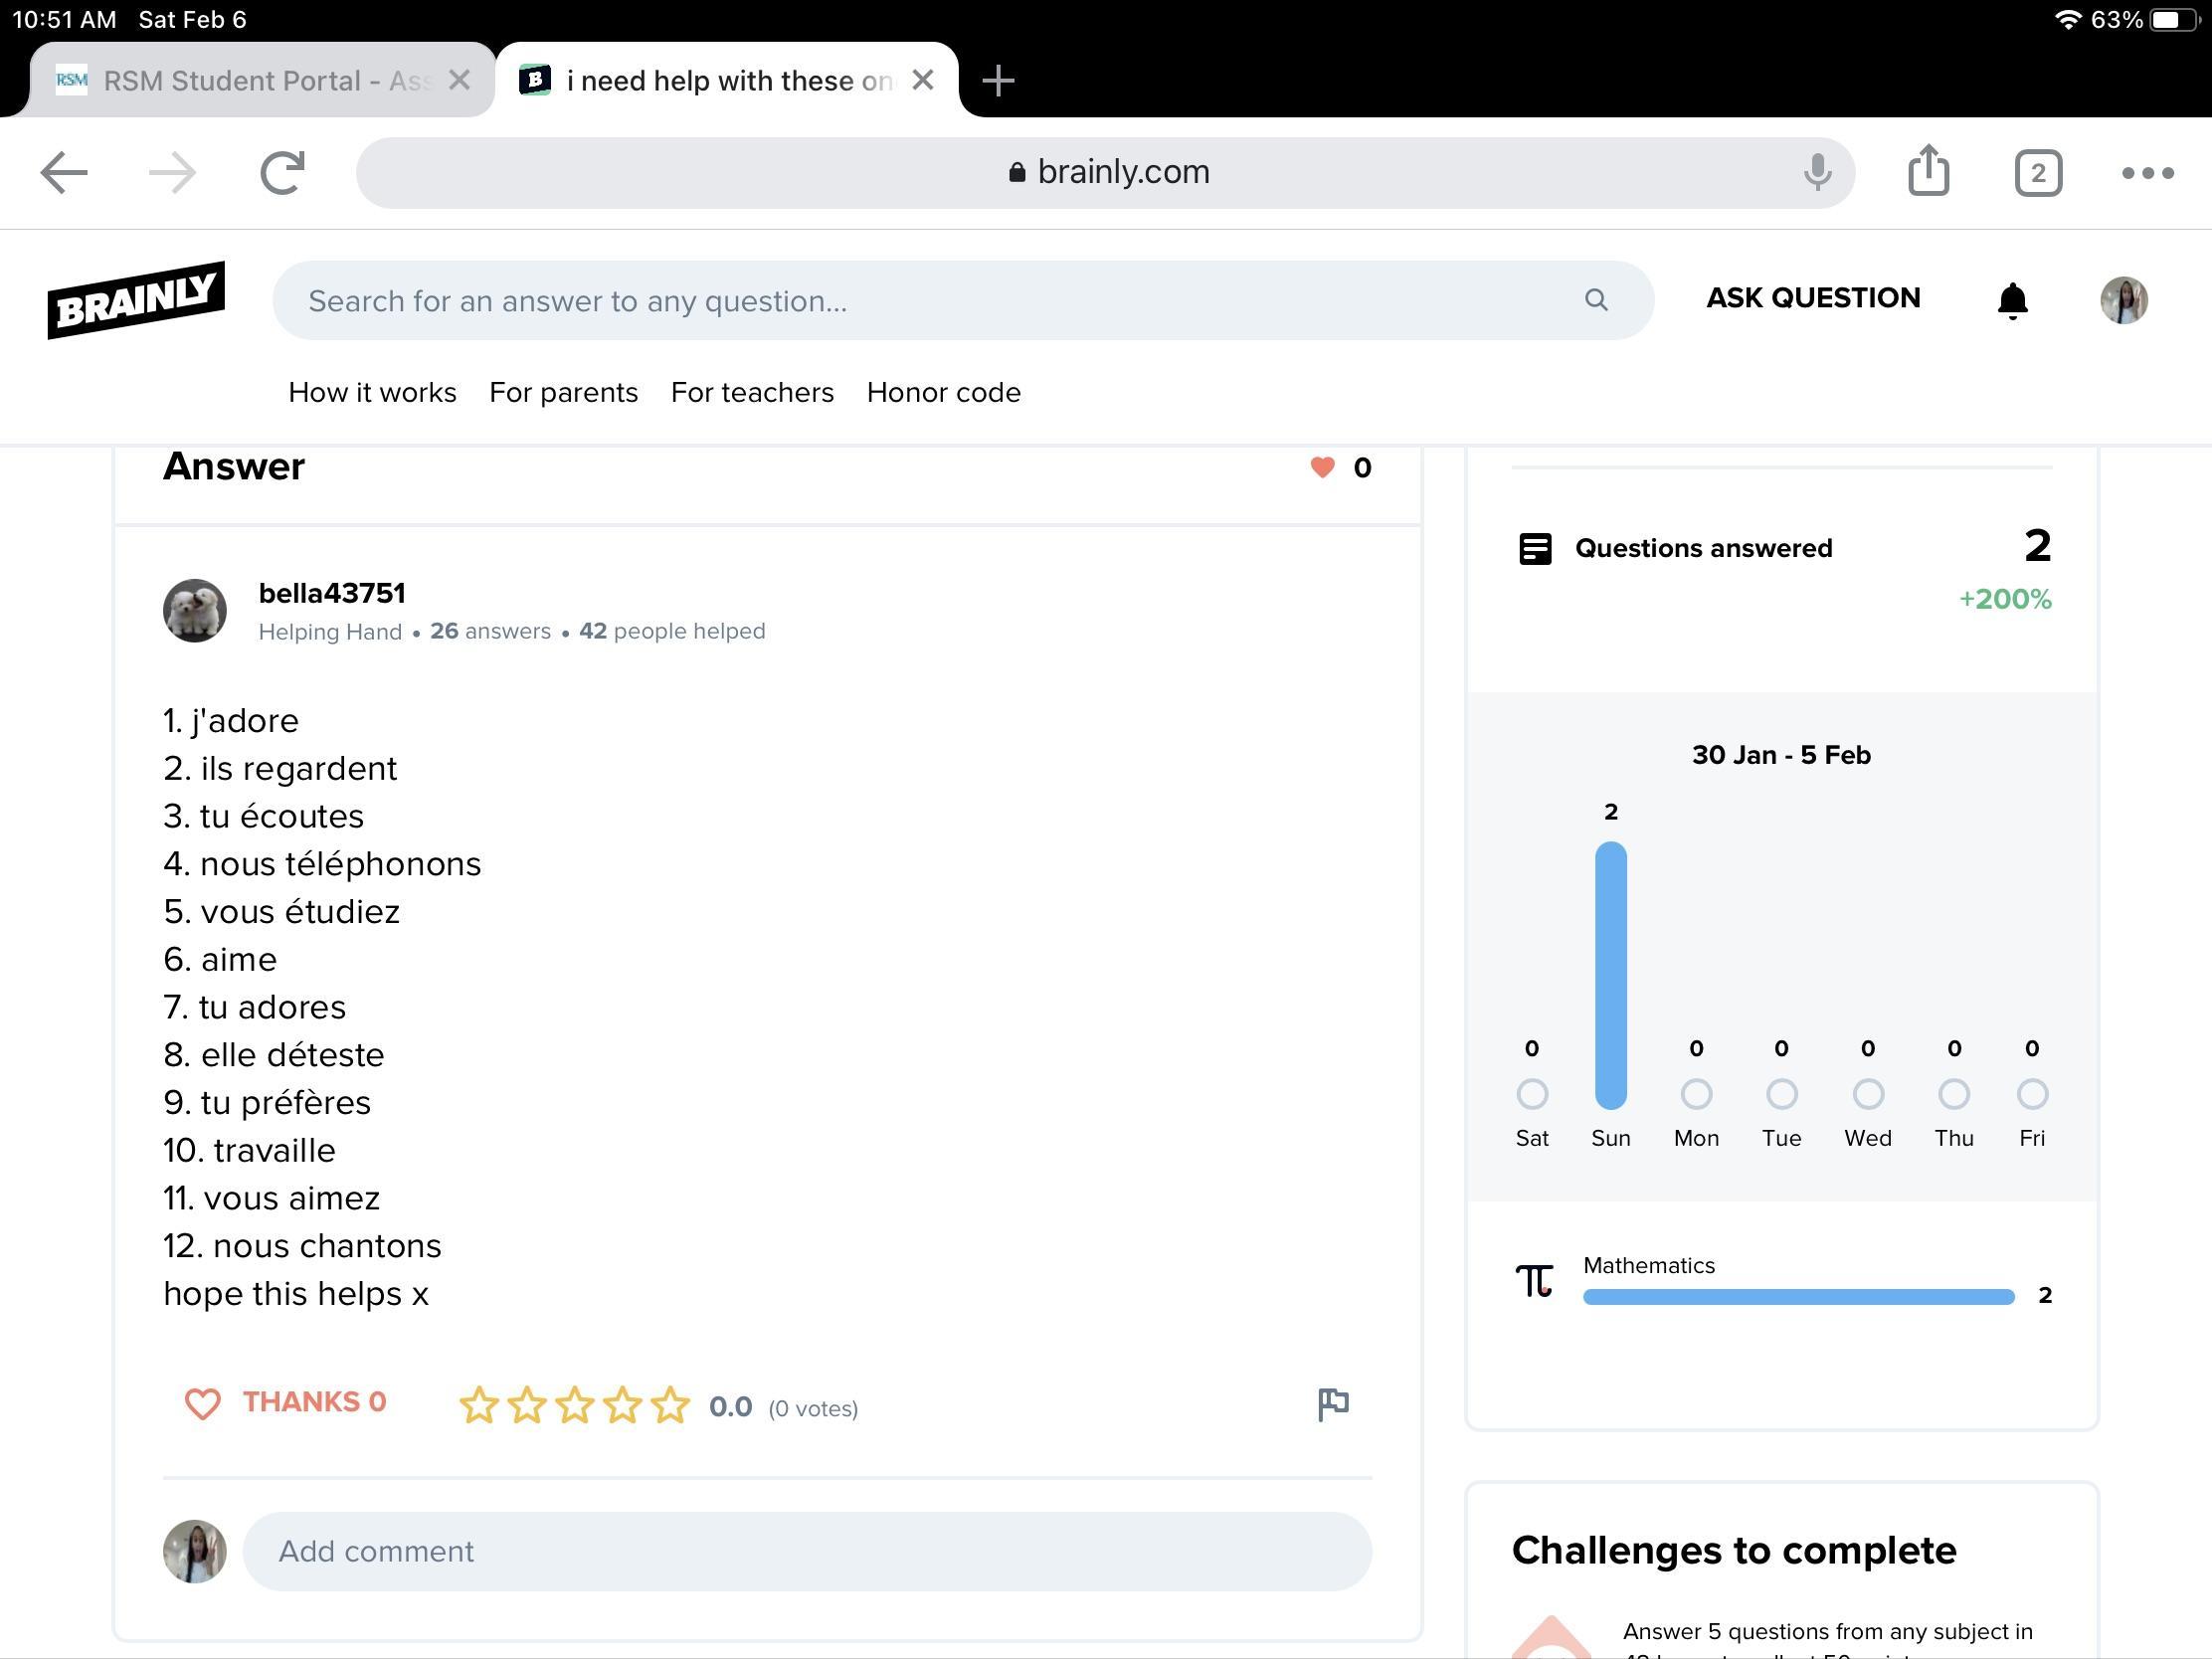Select the Sat day circle in chart
2212x1659 pixels.
pos(1532,1094)
